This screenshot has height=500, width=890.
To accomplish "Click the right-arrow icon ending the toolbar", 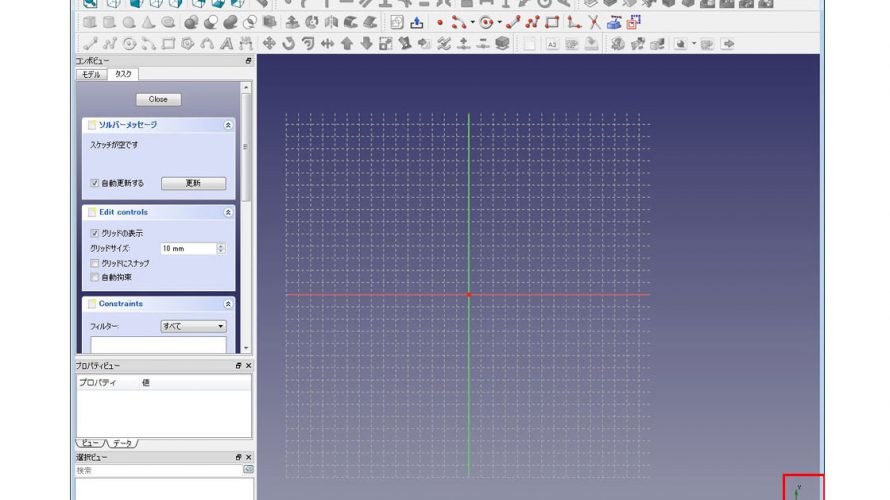I will (728, 44).
